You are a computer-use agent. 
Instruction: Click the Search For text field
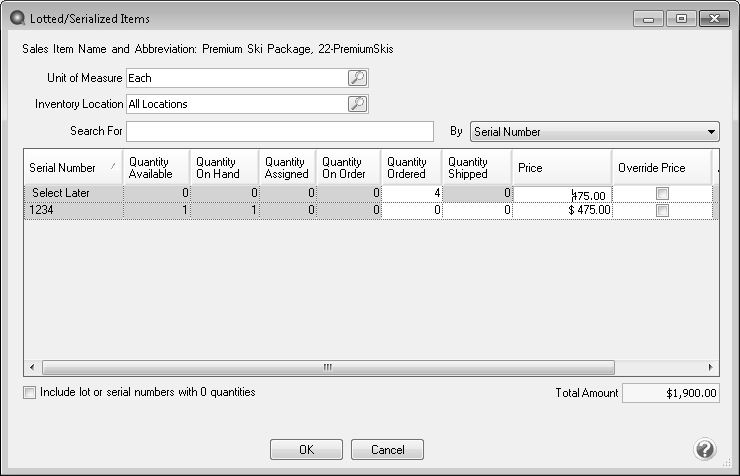280,131
